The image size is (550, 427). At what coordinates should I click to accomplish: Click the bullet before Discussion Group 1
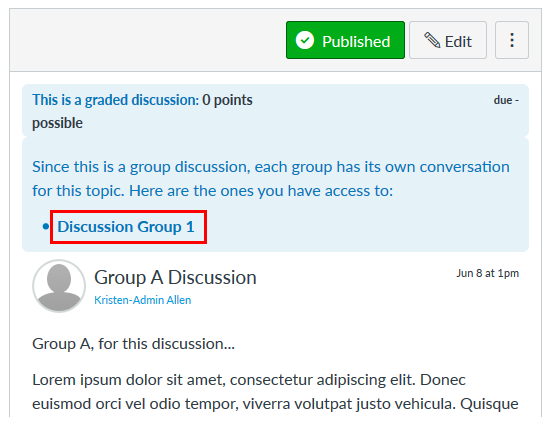[46, 227]
